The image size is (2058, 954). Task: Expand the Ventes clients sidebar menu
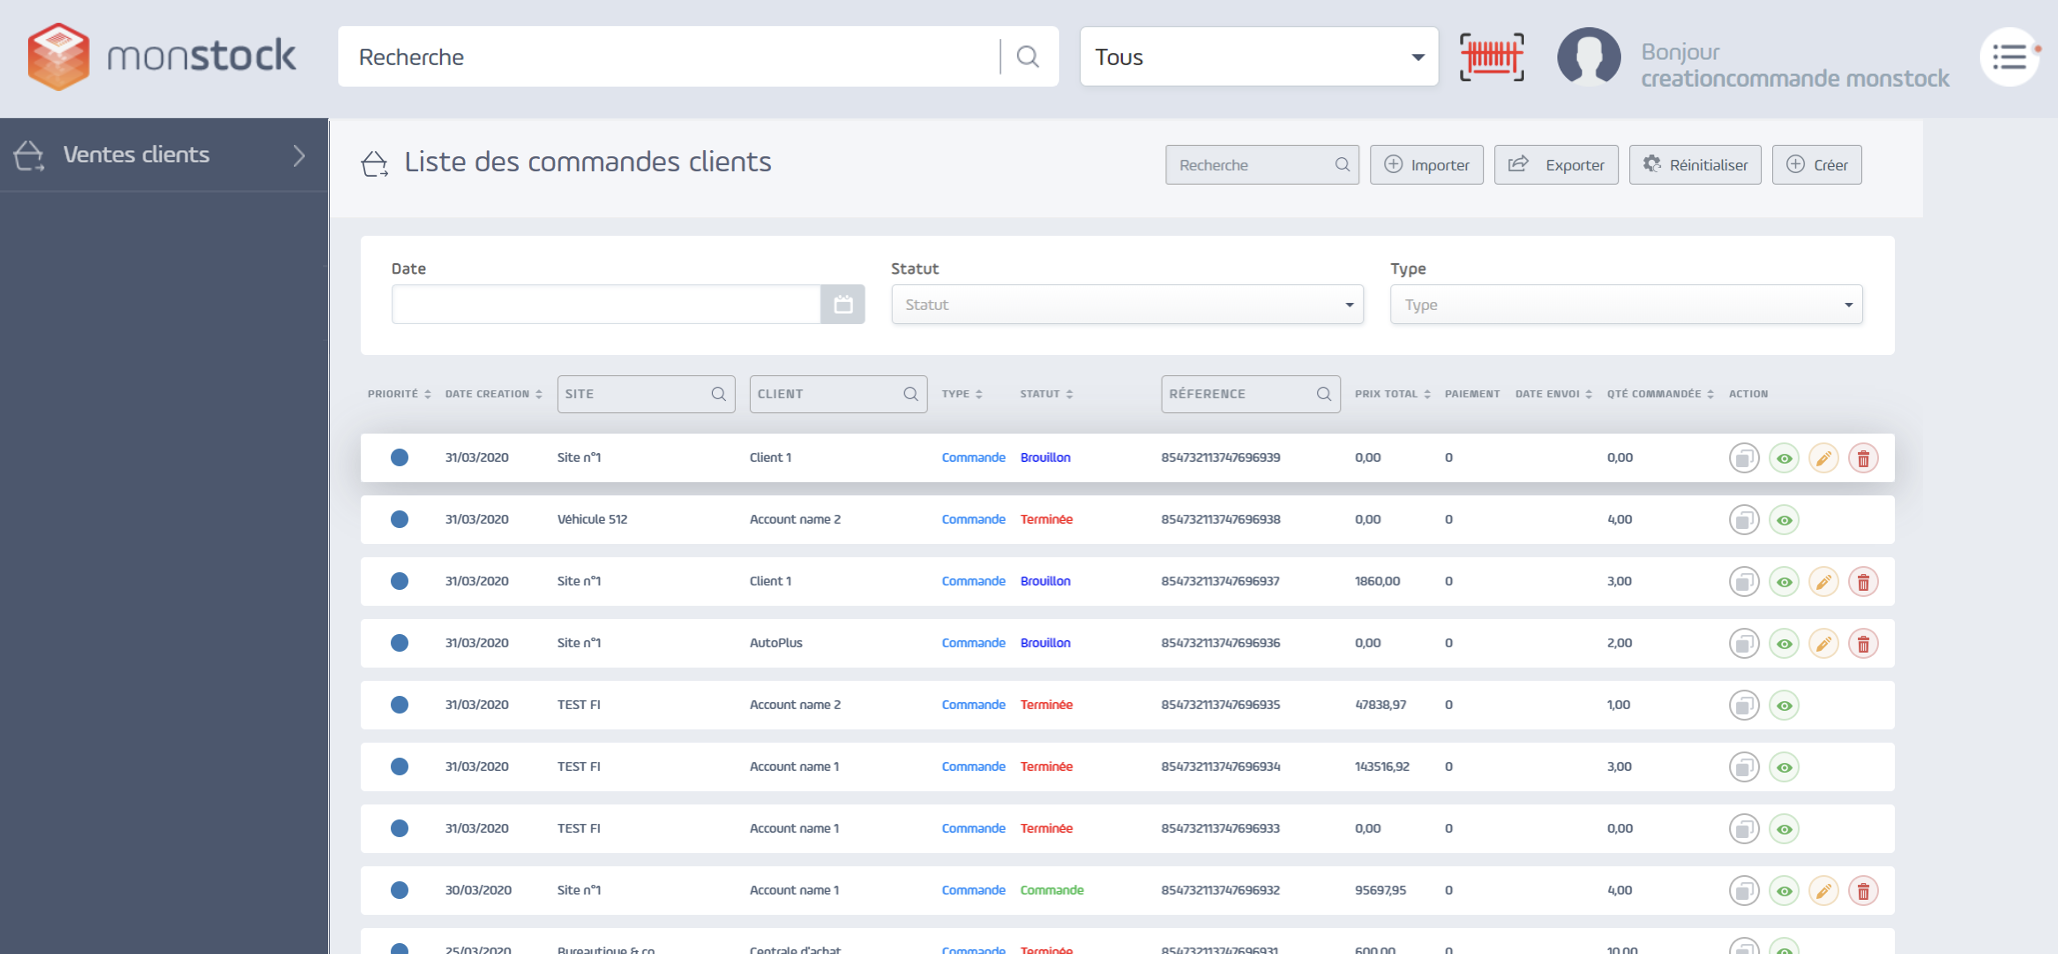(x=164, y=155)
